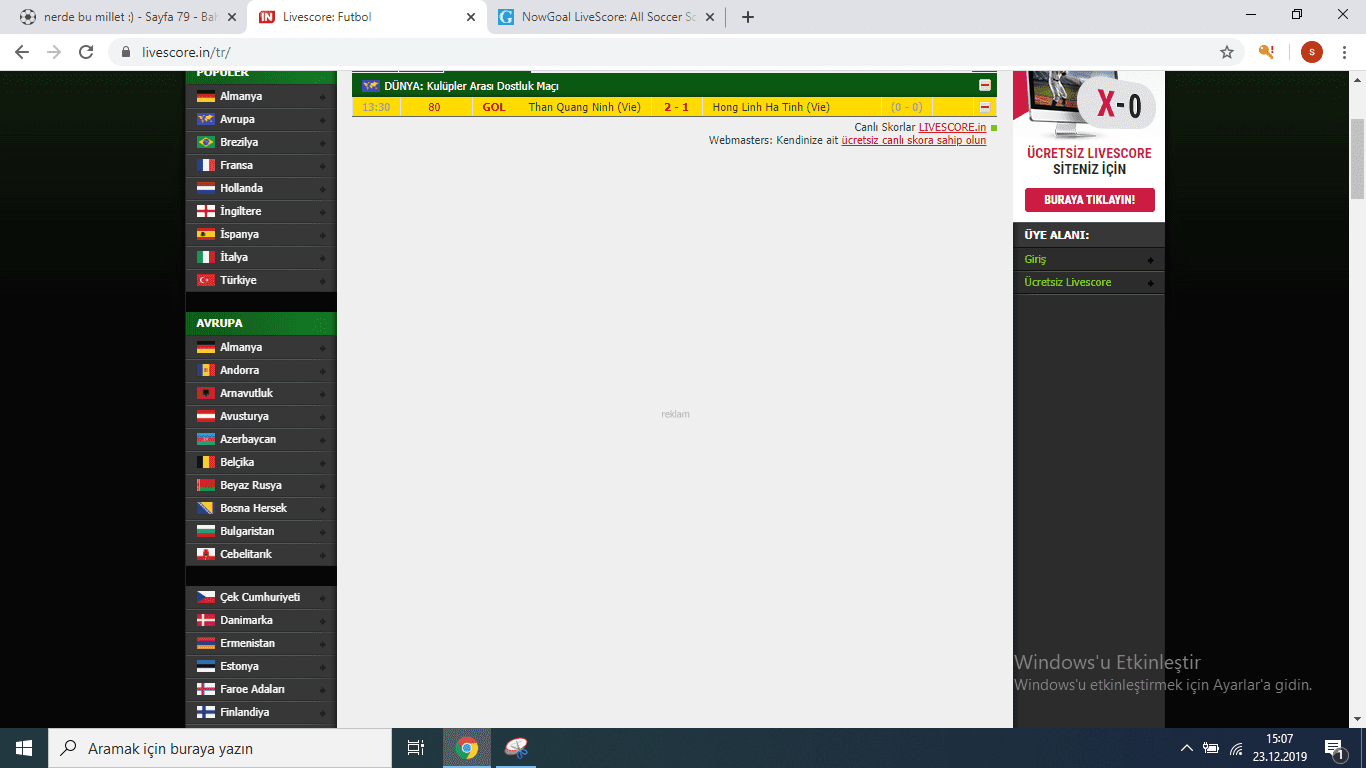Click the Estonya flag icon

click(206, 666)
